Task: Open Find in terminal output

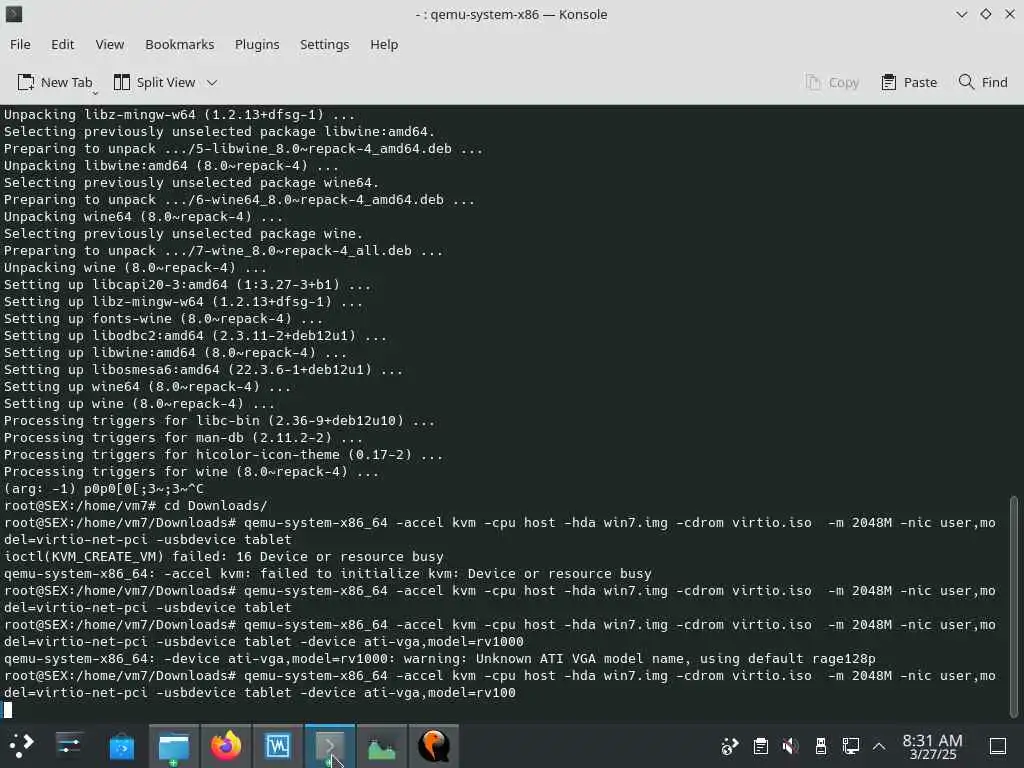Action: click(x=984, y=82)
